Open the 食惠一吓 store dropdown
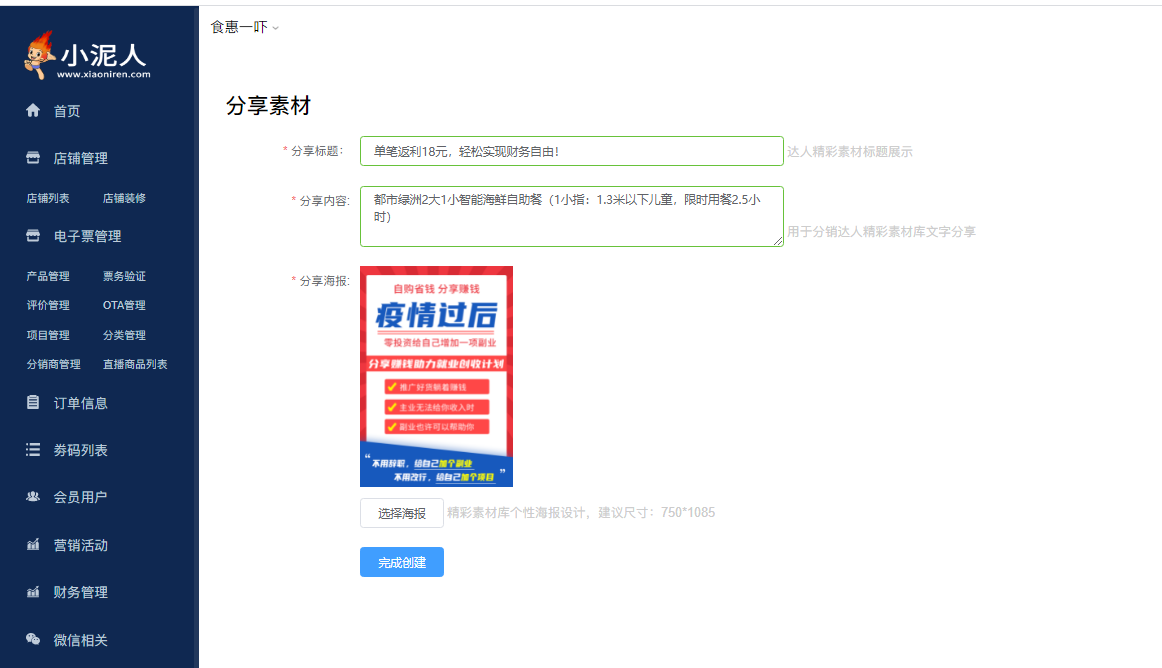 click(244, 27)
